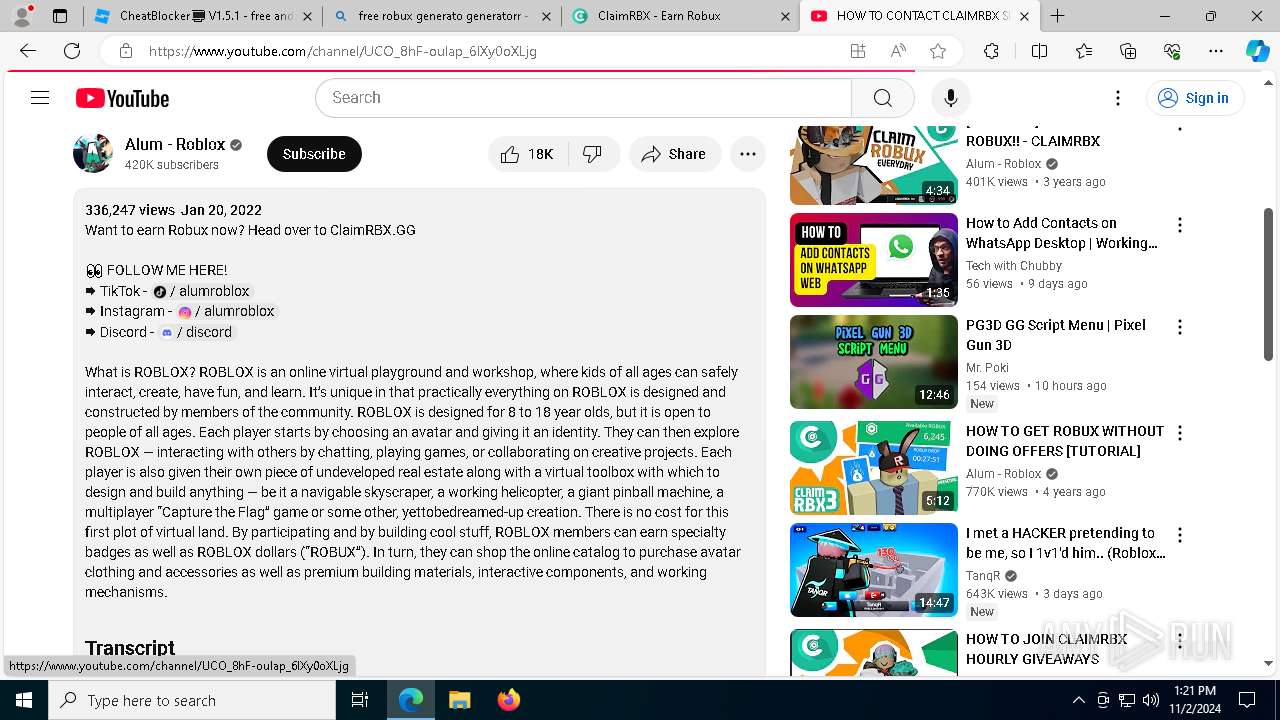Open the Discord link in description

[196, 332]
